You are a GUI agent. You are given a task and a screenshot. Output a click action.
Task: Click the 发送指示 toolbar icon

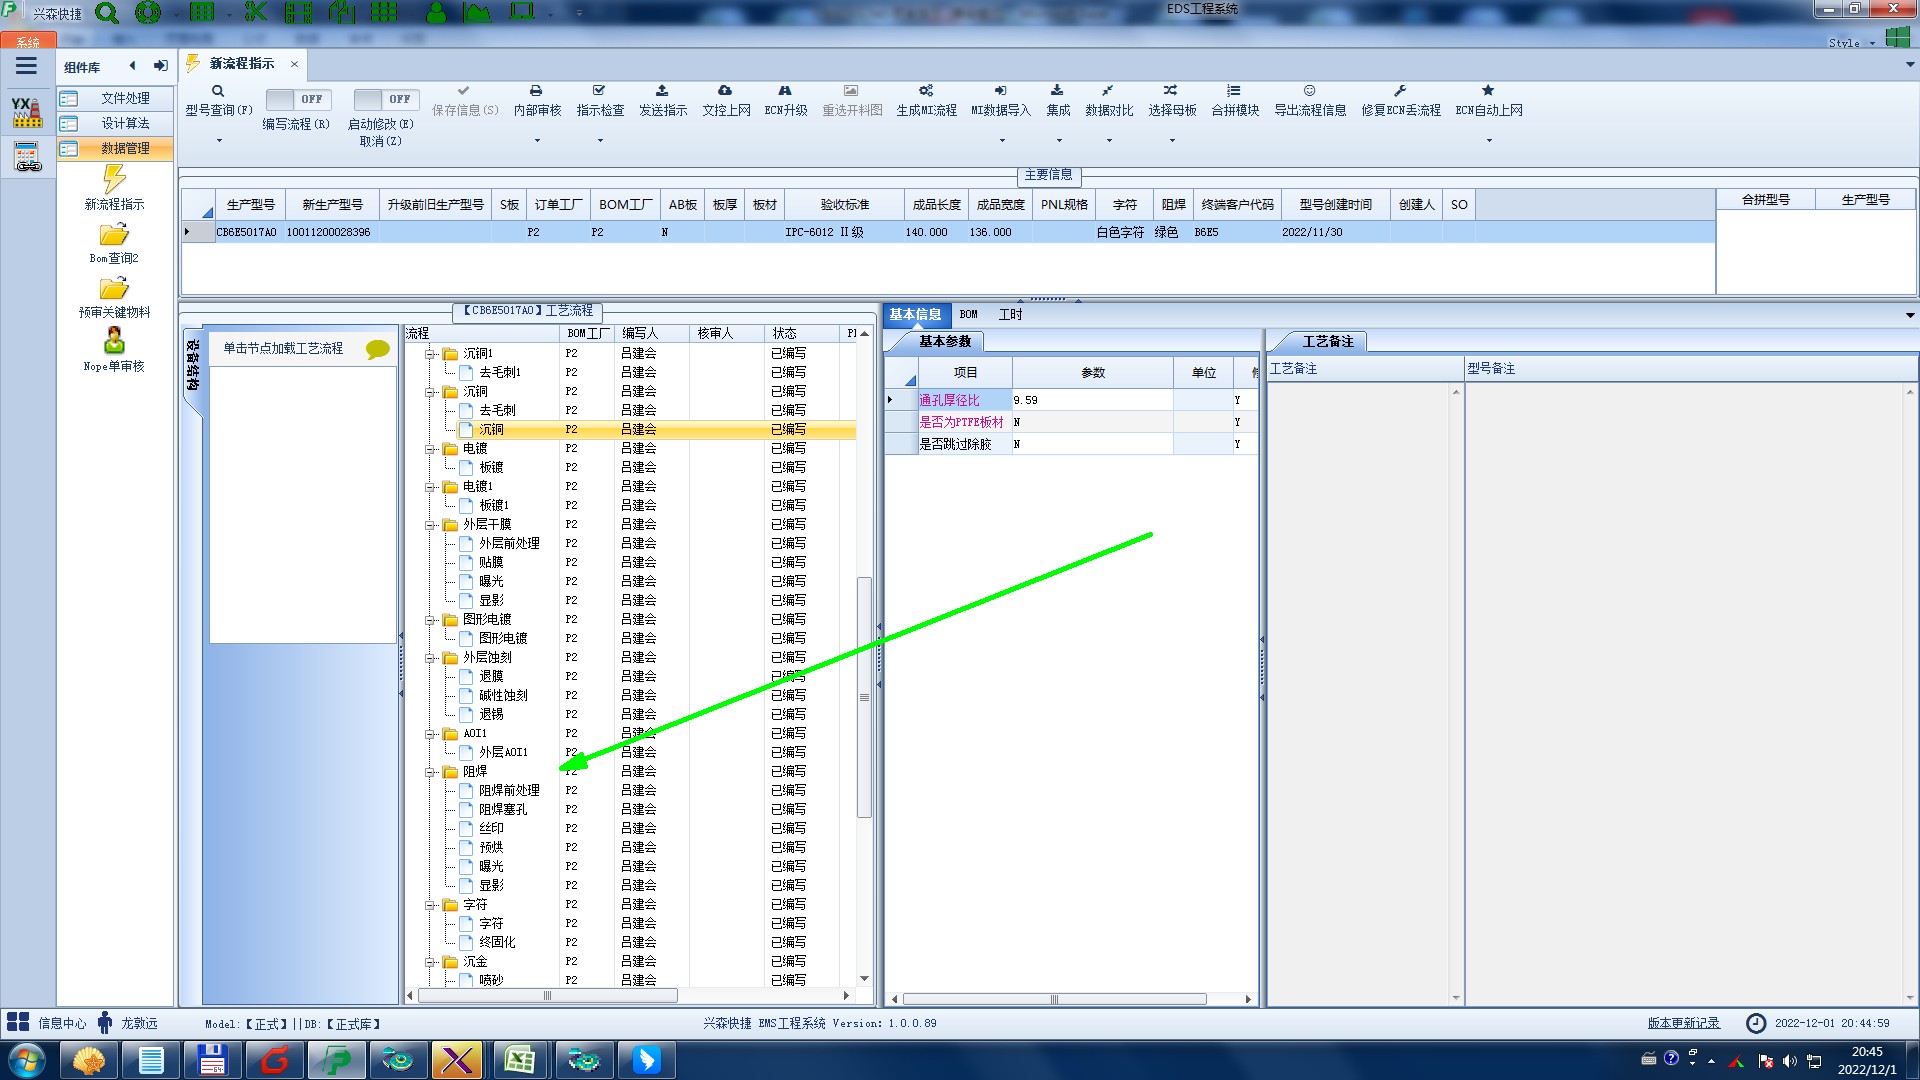coord(662,91)
